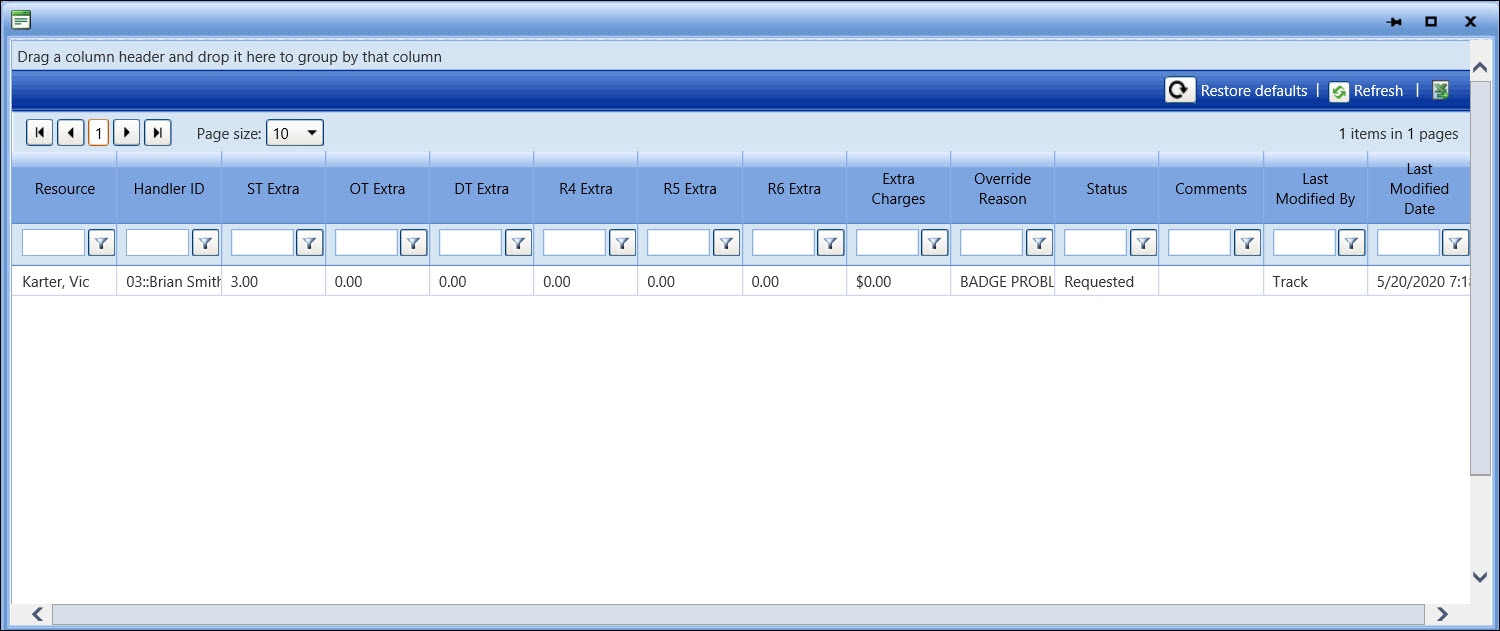Open filter menu for ST Extra column
The width and height of the screenshot is (1500, 631).
click(x=310, y=242)
